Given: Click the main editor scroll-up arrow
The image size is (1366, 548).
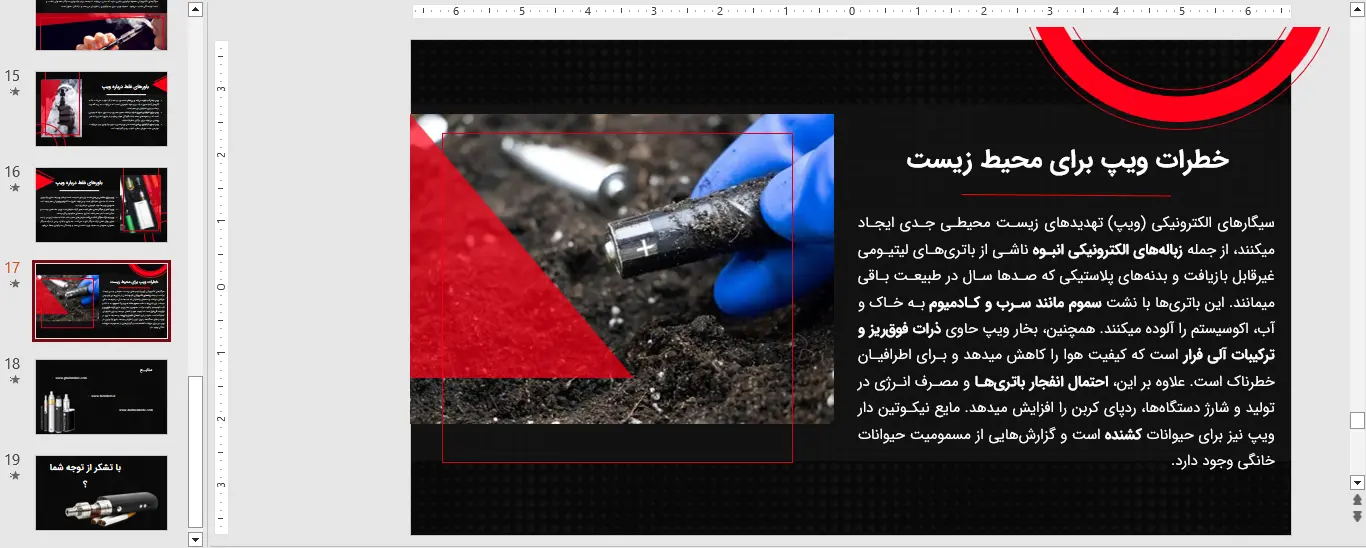Looking at the screenshot, I should (1357, 10).
